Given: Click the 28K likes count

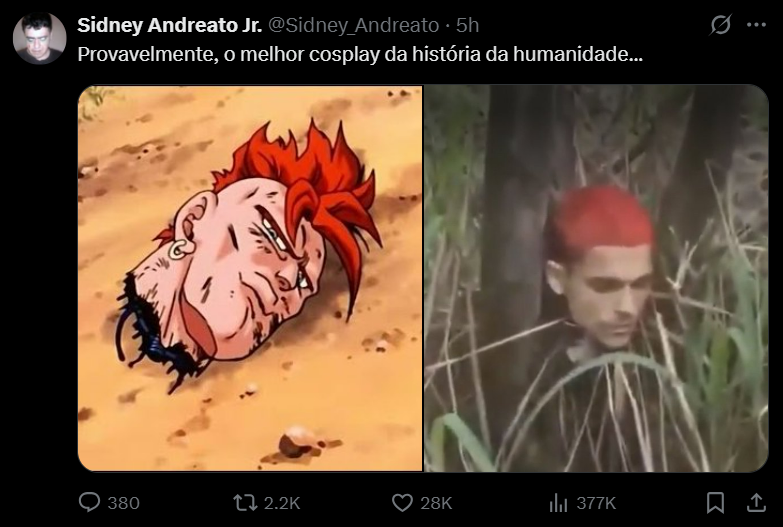Looking at the screenshot, I should [x=436, y=503].
